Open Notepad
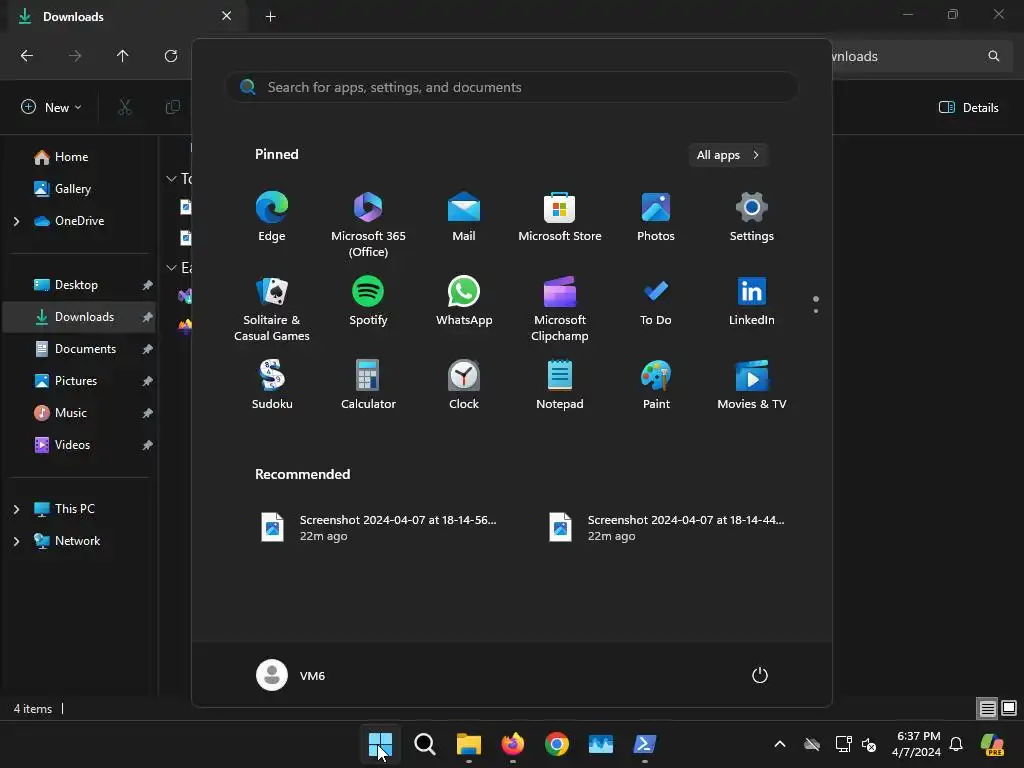This screenshot has height=768, width=1024. 560,385
